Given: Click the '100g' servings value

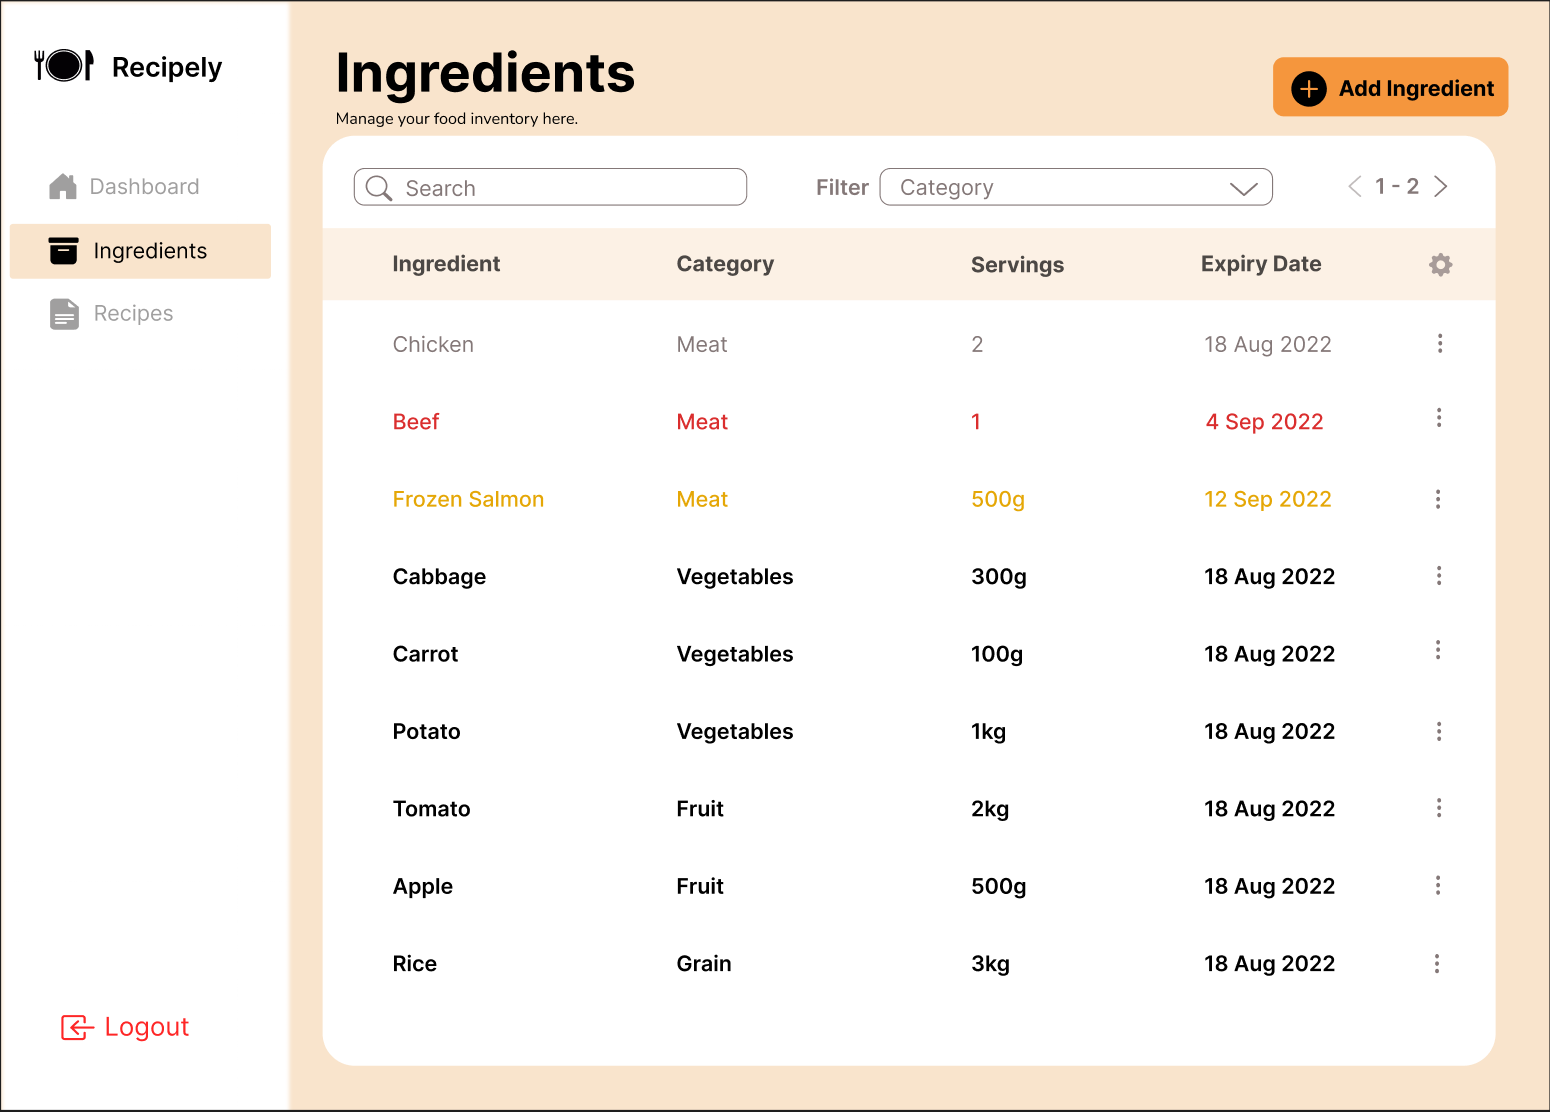Looking at the screenshot, I should point(997,654).
